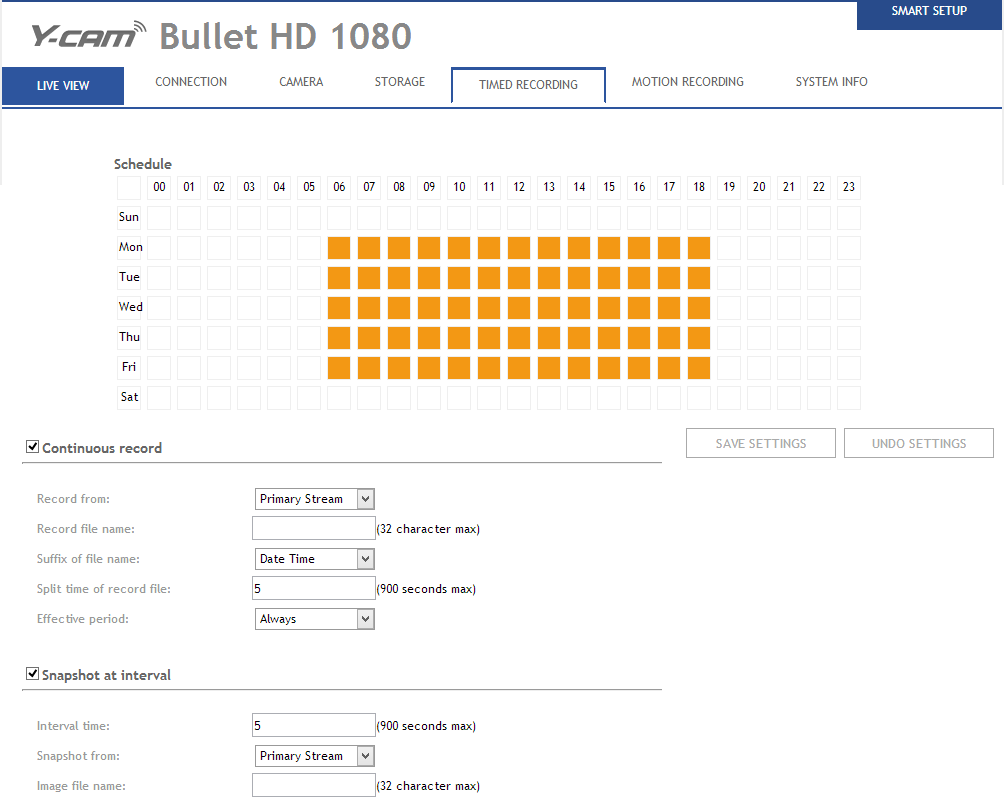Expand the Snapshot from dropdown
The width and height of the screenshot is (1004, 800).
[315, 756]
